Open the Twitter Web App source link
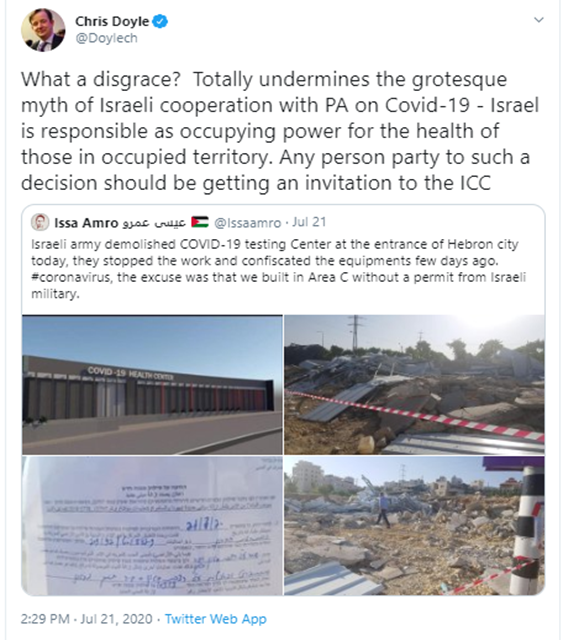This screenshot has height=640, width=563. tap(216, 619)
